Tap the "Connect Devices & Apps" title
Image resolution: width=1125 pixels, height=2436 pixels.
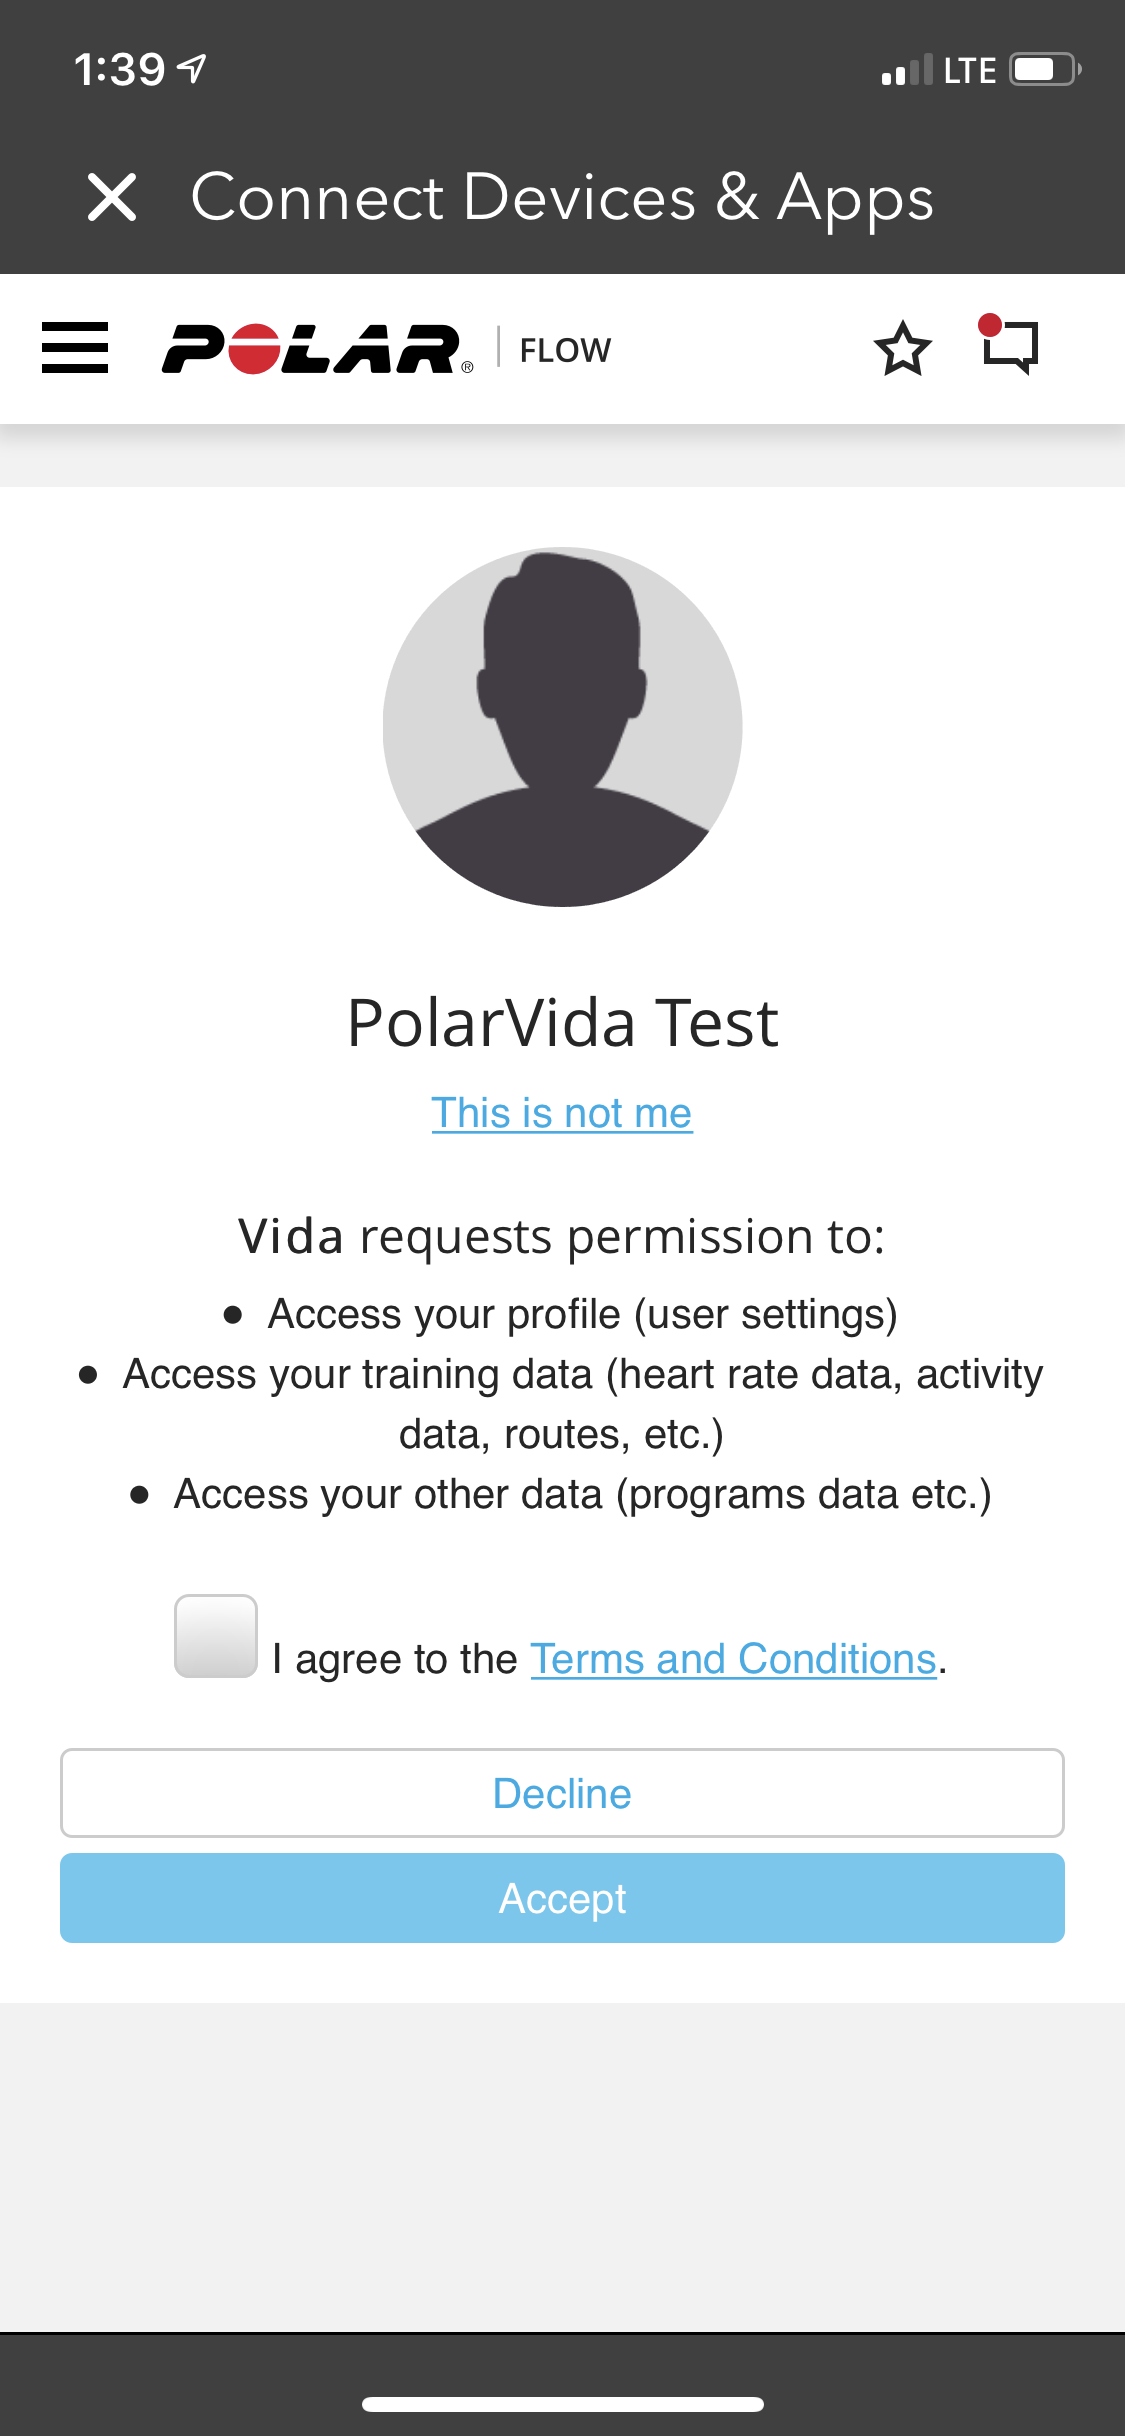pos(562,197)
